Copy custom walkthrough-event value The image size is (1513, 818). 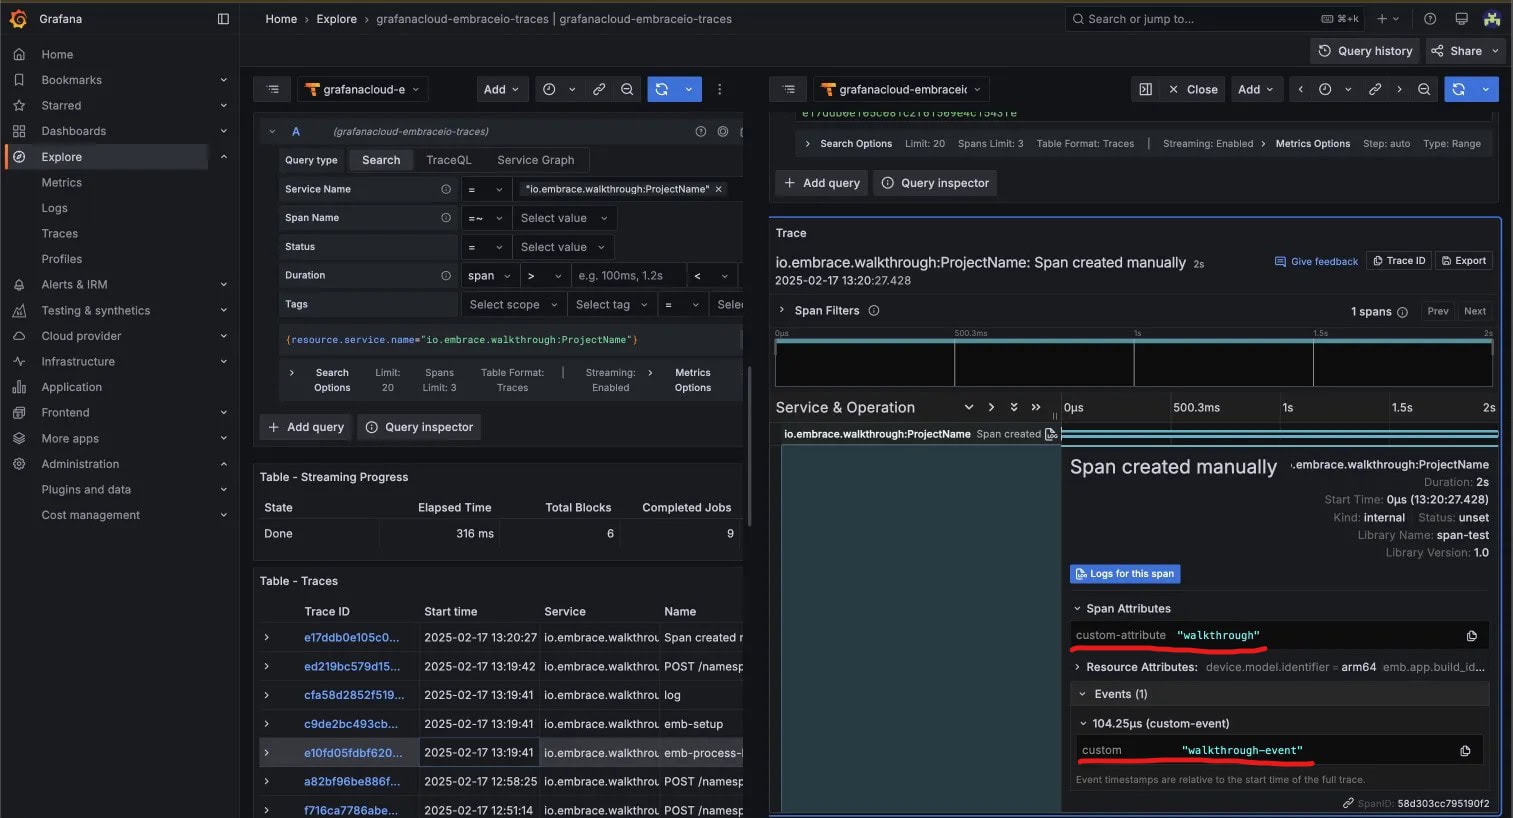click(1465, 751)
